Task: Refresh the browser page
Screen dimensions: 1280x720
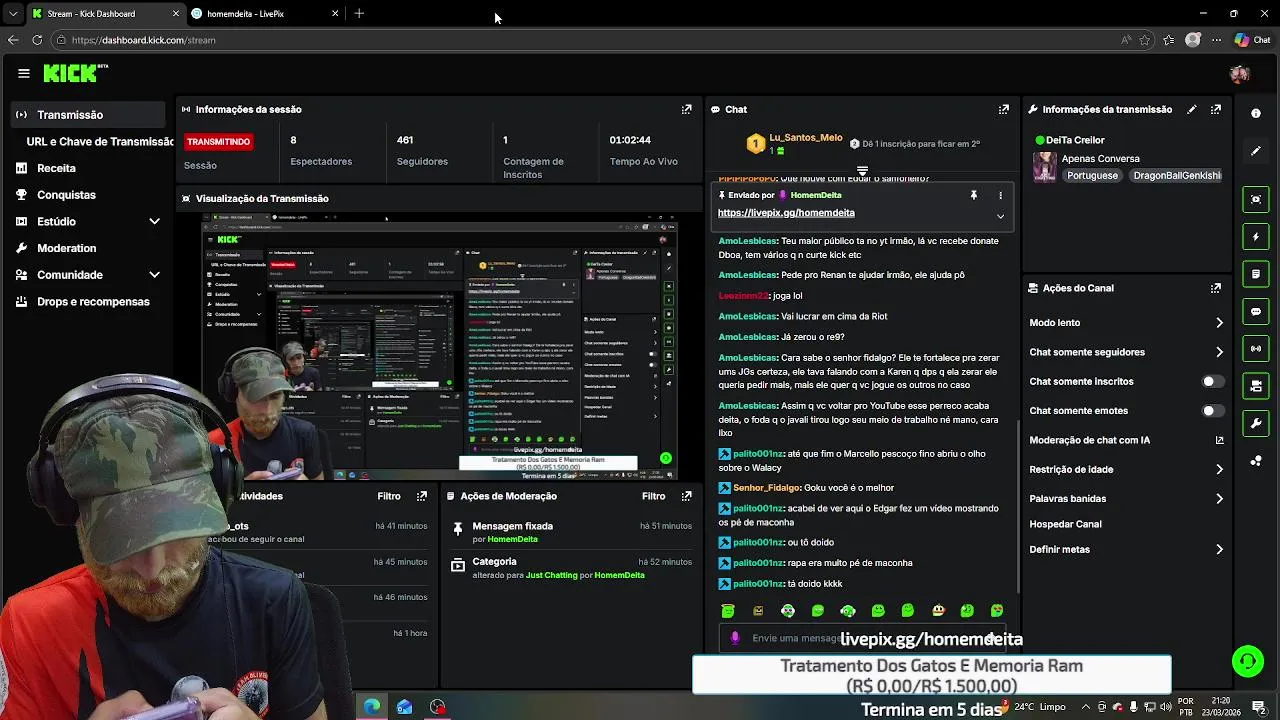Action: coord(37,40)
